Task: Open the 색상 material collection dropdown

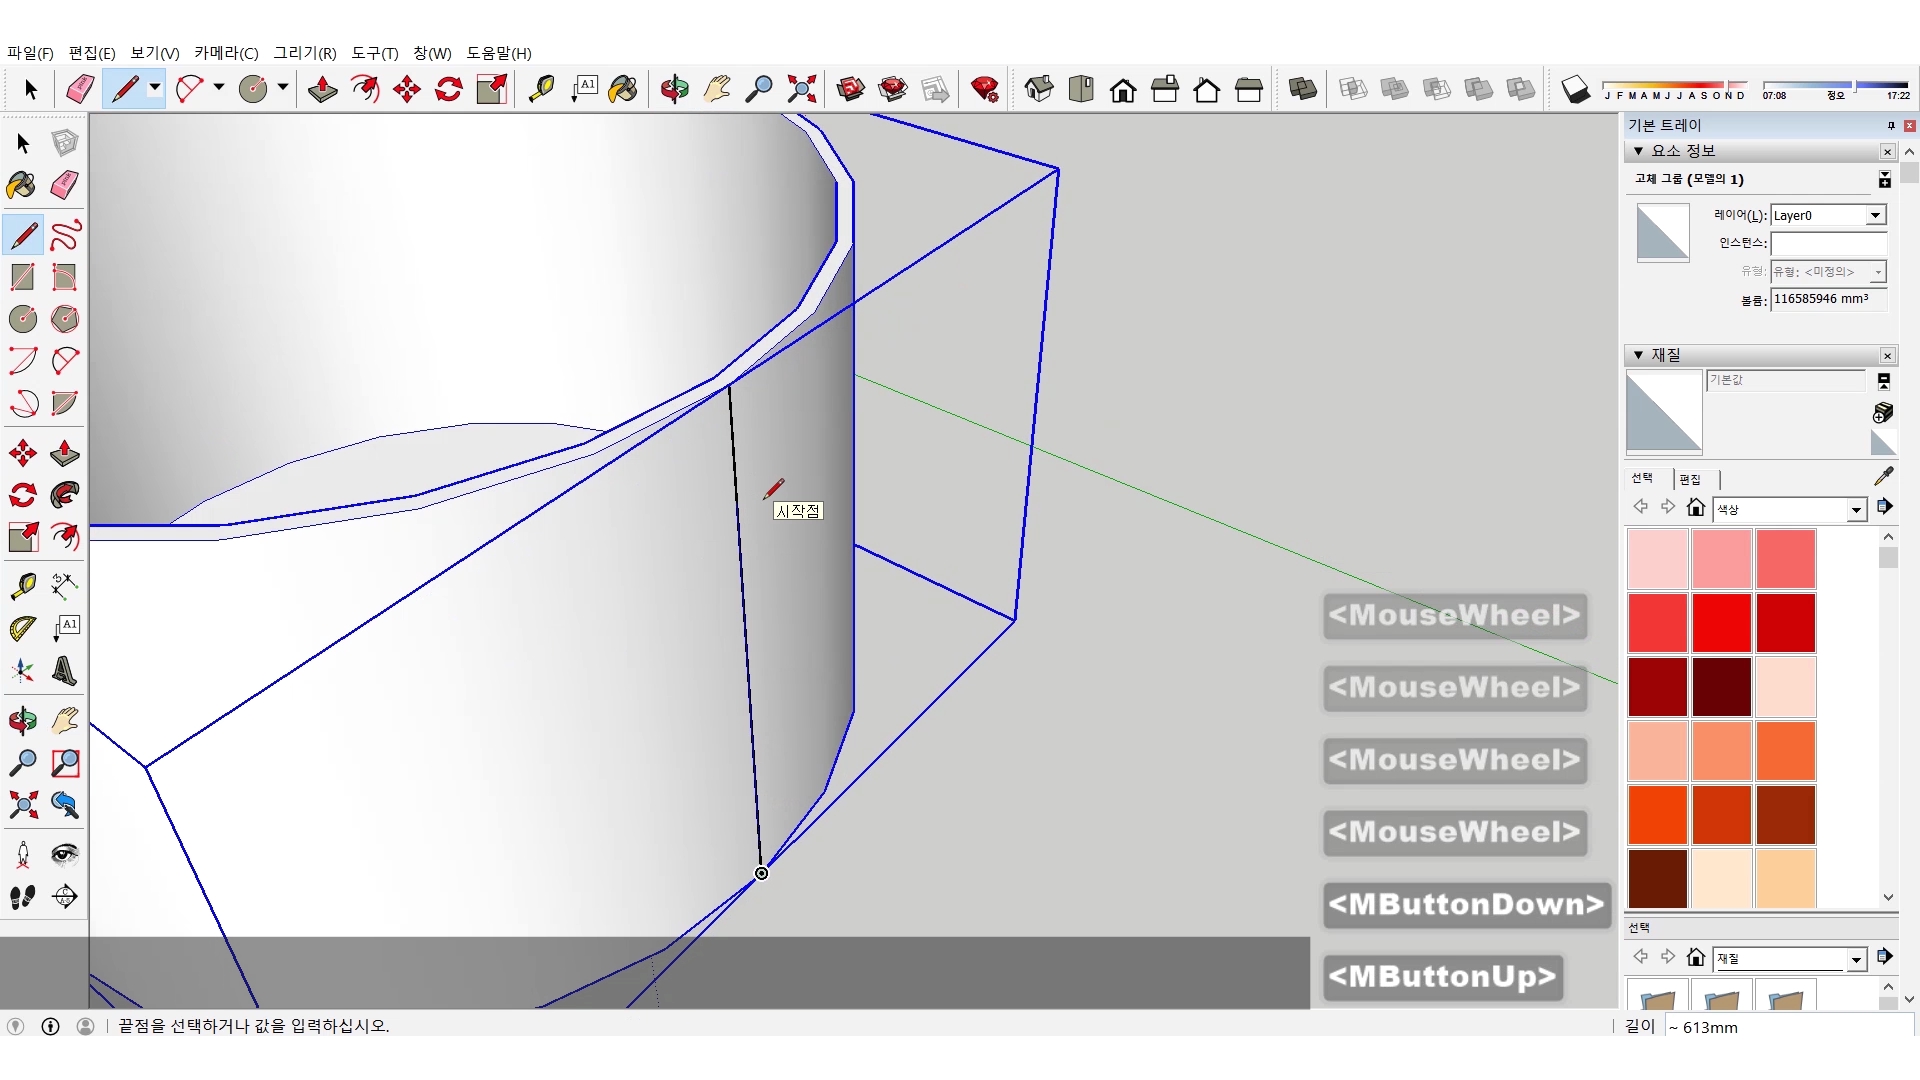Action: (1856, 510)
